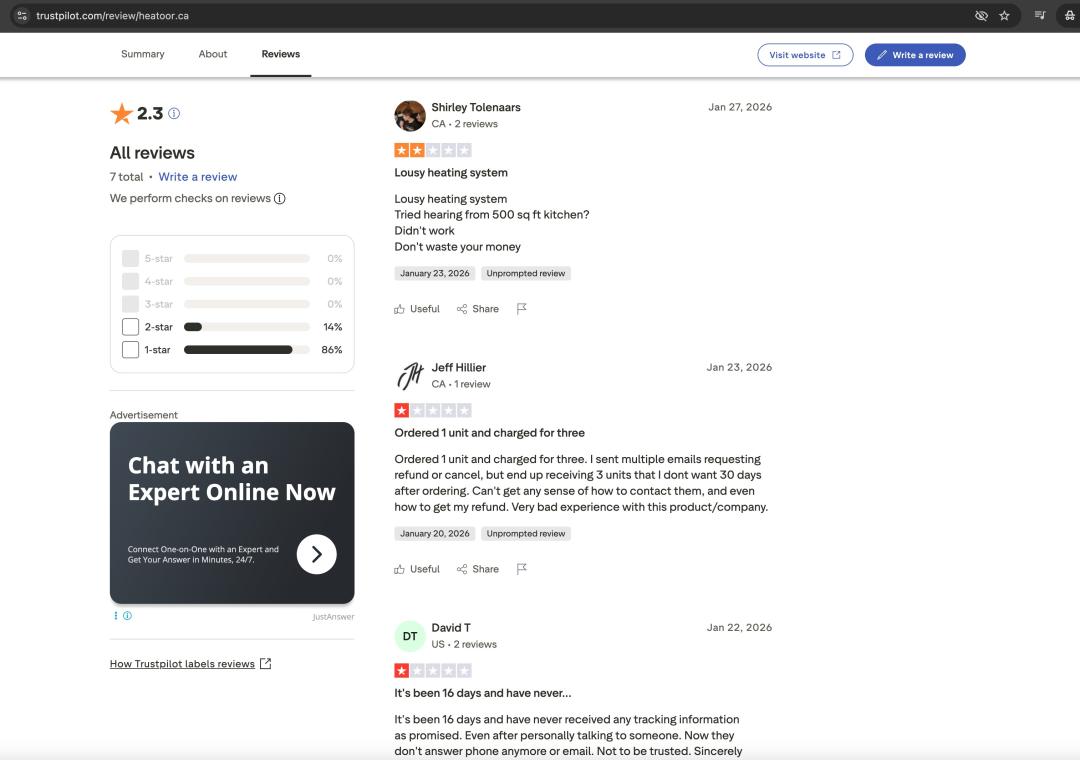Image resolution: width=1080 pixels, height=760 pixels.
Task: Click info icon beside 'We perform checks on reviews'
Action: click(x=280, y=198)
